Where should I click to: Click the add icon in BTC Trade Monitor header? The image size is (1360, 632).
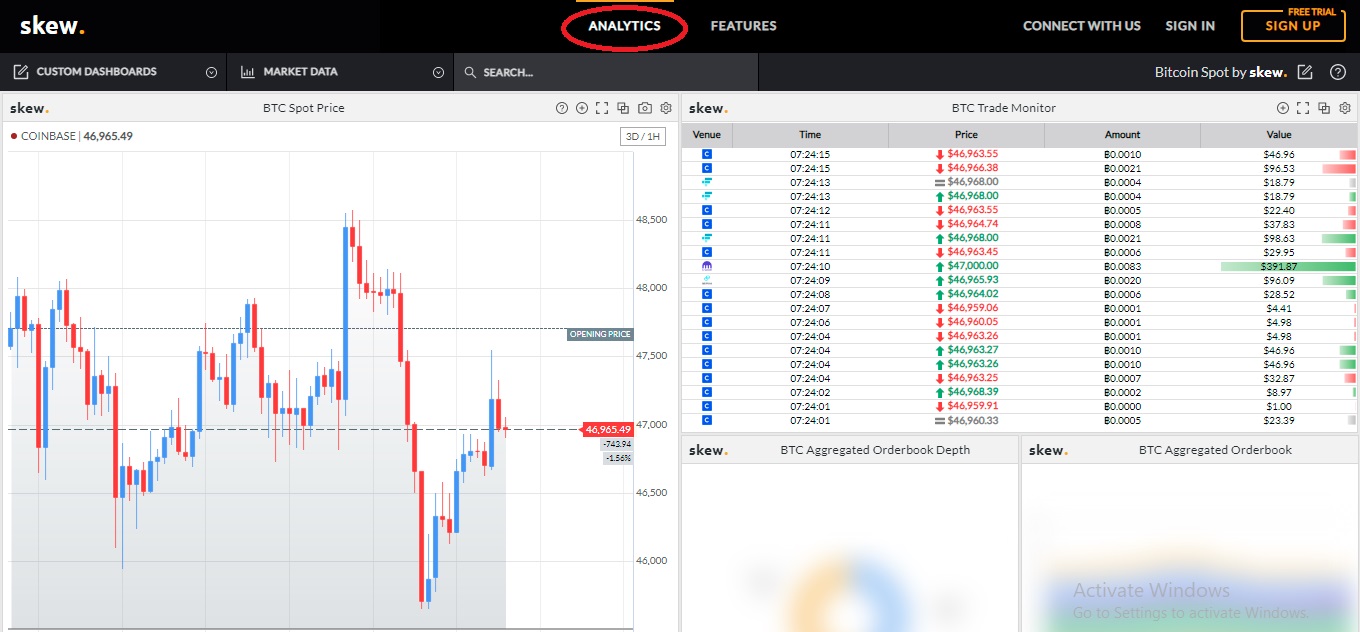pyautogui.click(x=1283, y=108)
